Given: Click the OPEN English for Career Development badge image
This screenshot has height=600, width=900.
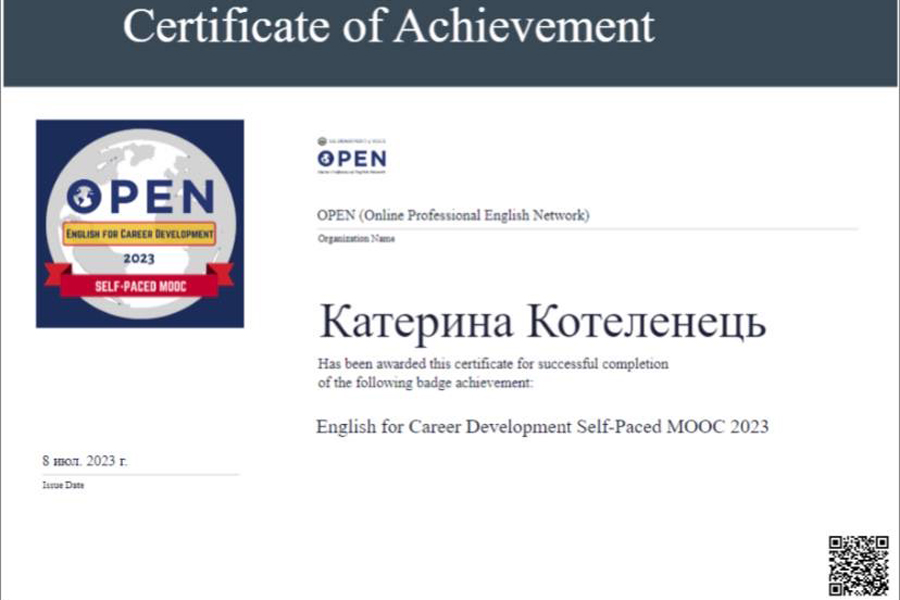Looking at the screenshot, I should (140, 224).
